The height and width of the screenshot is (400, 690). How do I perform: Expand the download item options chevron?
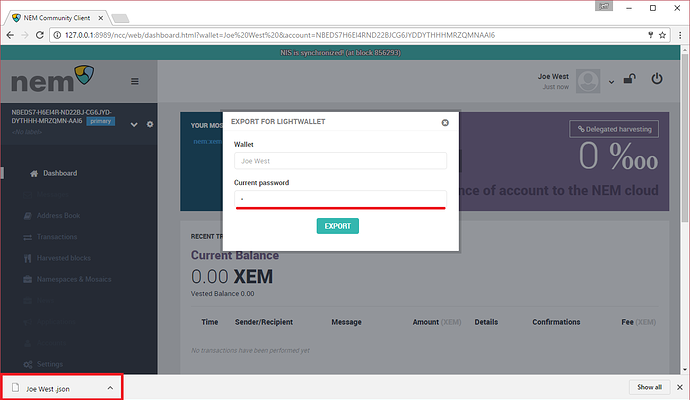click(110, 388)
